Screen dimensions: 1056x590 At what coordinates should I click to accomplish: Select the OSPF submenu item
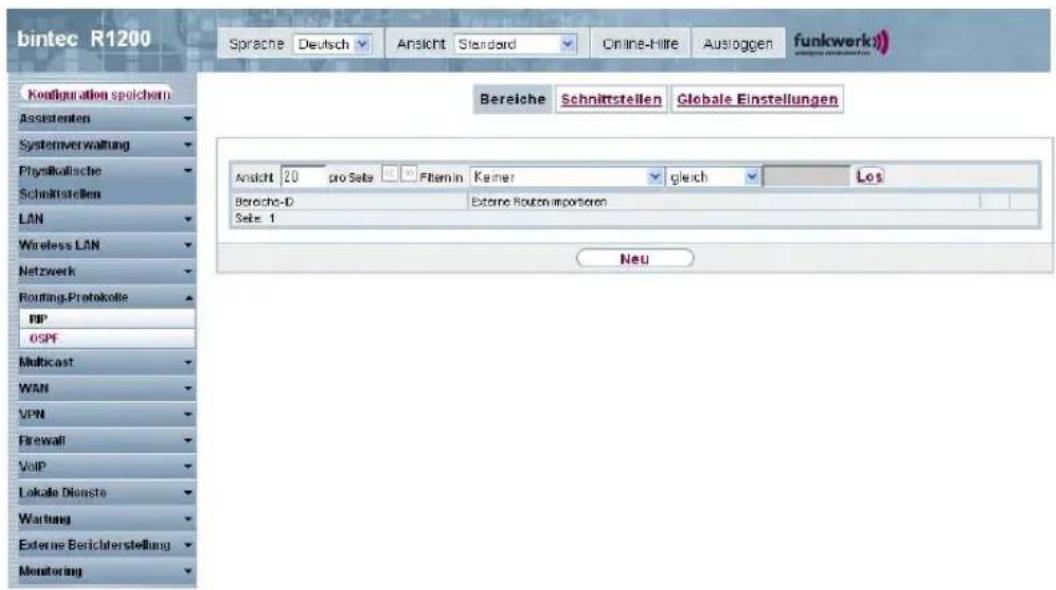click(x=108, y=338)
